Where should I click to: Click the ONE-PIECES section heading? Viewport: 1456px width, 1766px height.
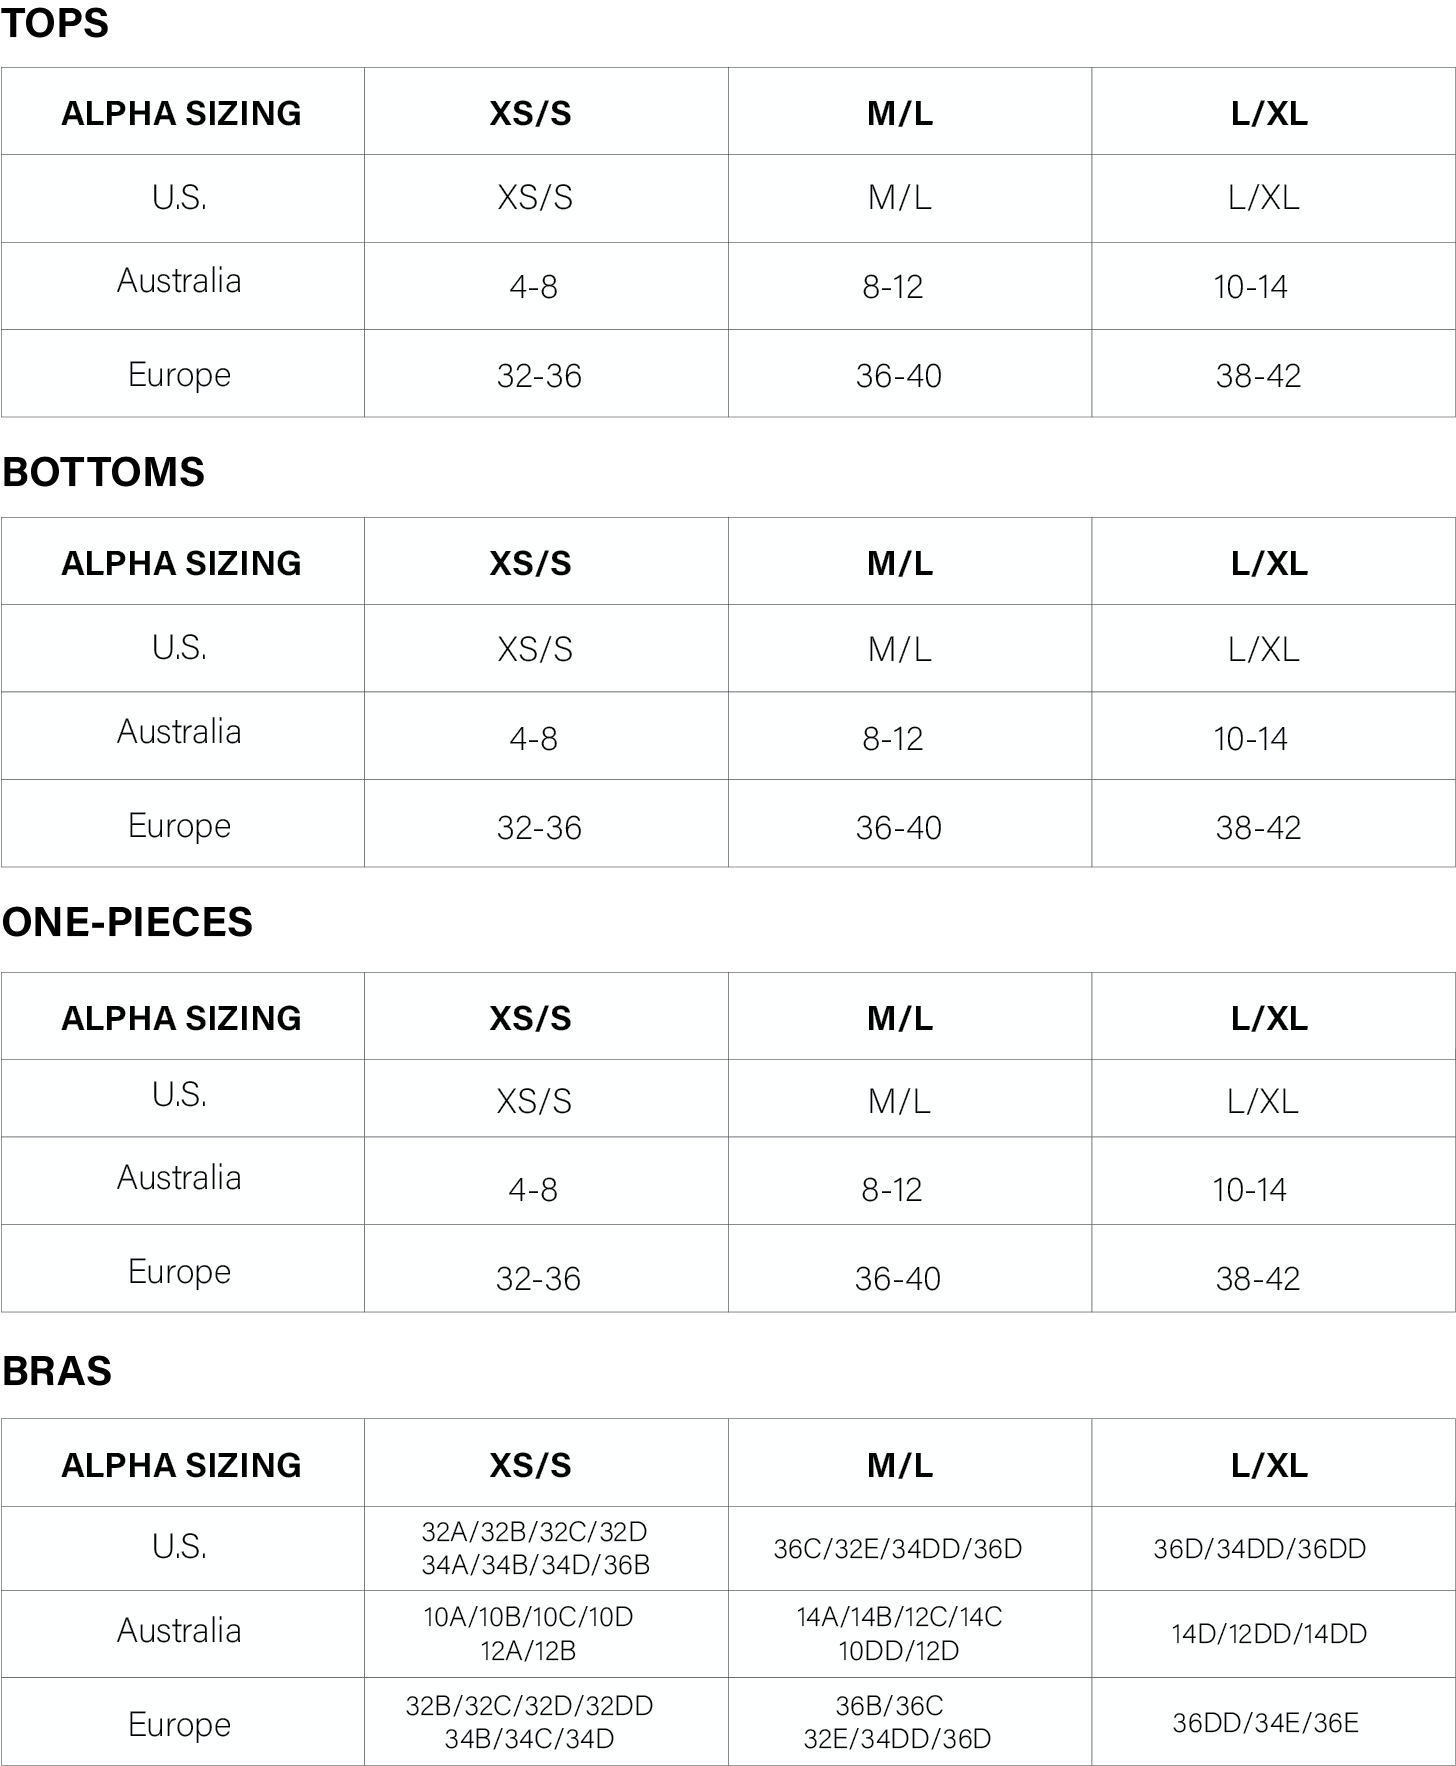[127, 922]
